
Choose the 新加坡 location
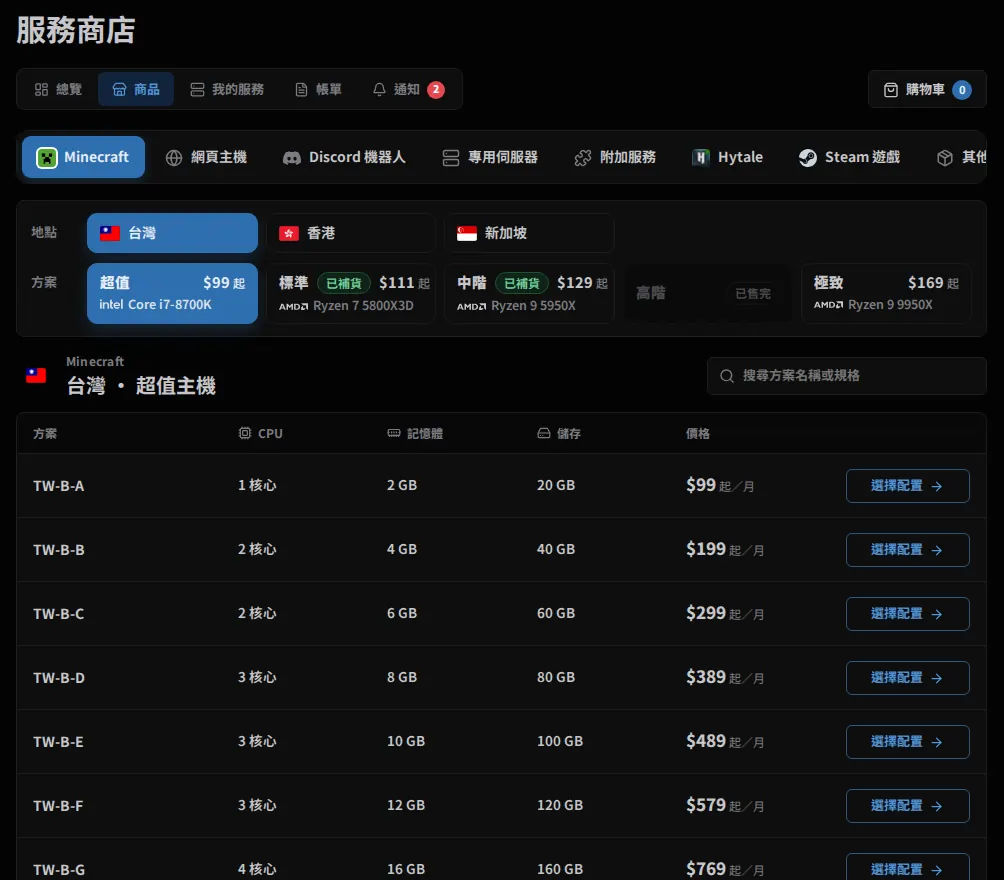529,233
